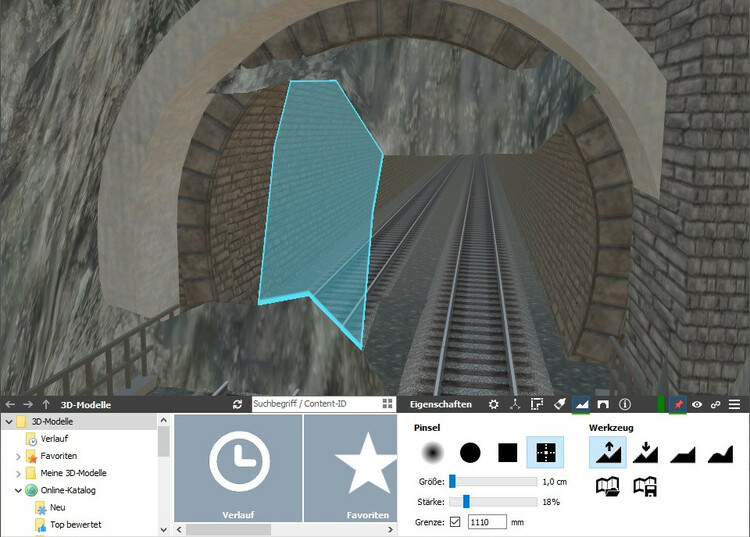Click the Stärke slider track
Viewport: 750px width, 537px height.
click(493, 502)
